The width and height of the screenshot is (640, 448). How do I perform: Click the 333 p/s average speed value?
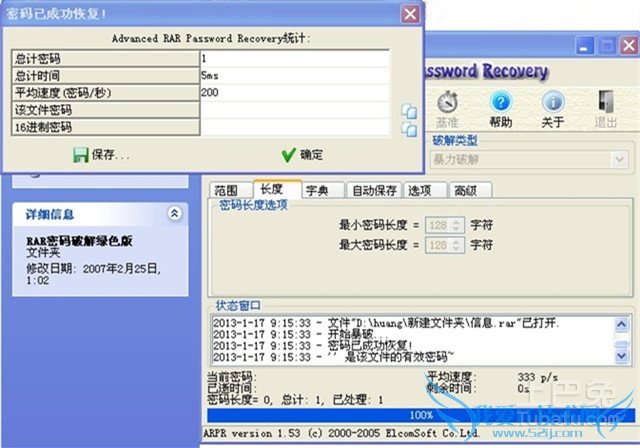click(x=538, y=377)
